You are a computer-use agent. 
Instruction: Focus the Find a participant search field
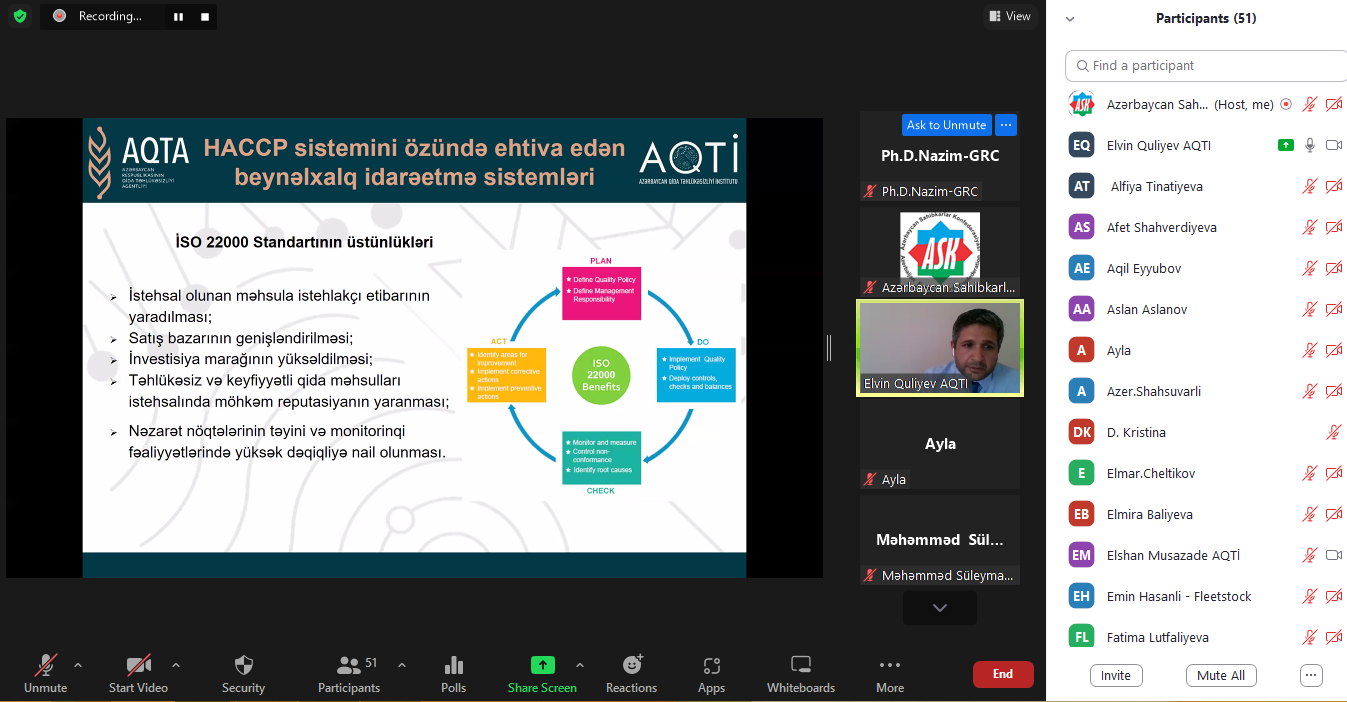[1206, 66]
